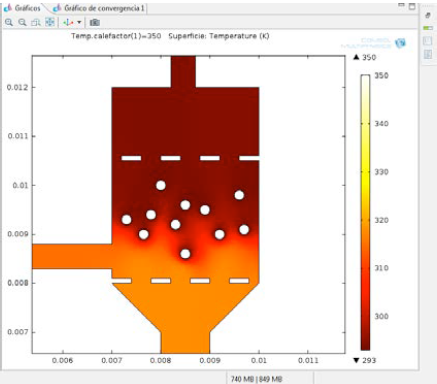This screenshot has width=437, height=384.
Task: Switch to the Gráficos tab
Action: [x=23, y=8]
